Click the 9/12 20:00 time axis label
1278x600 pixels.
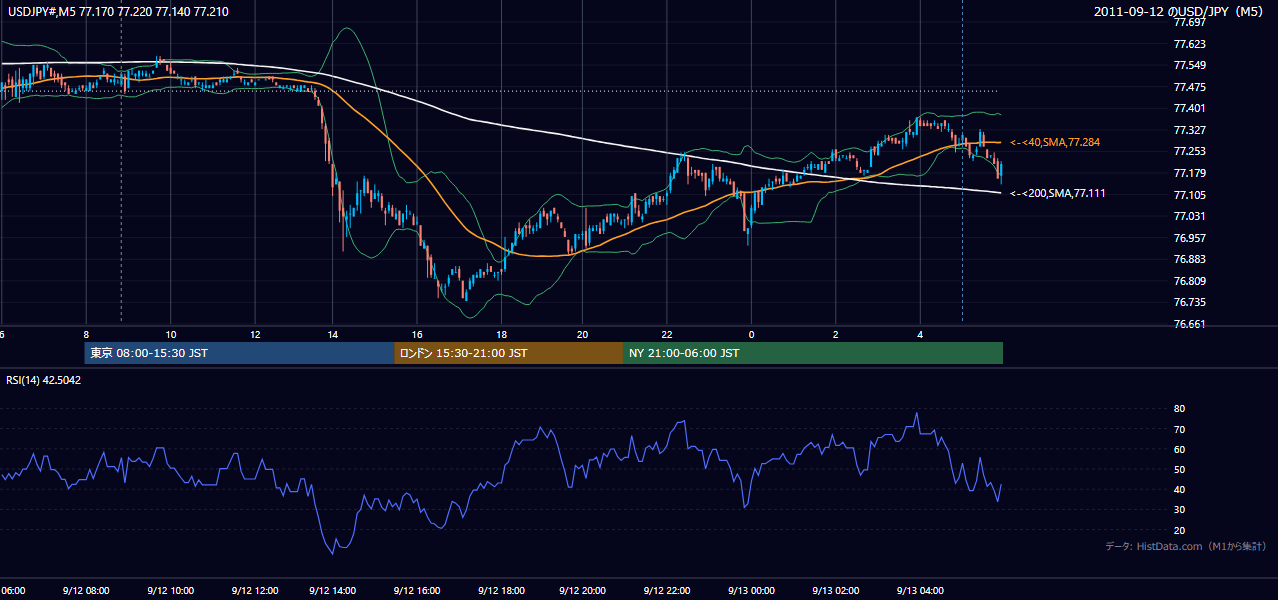point(584,591)
